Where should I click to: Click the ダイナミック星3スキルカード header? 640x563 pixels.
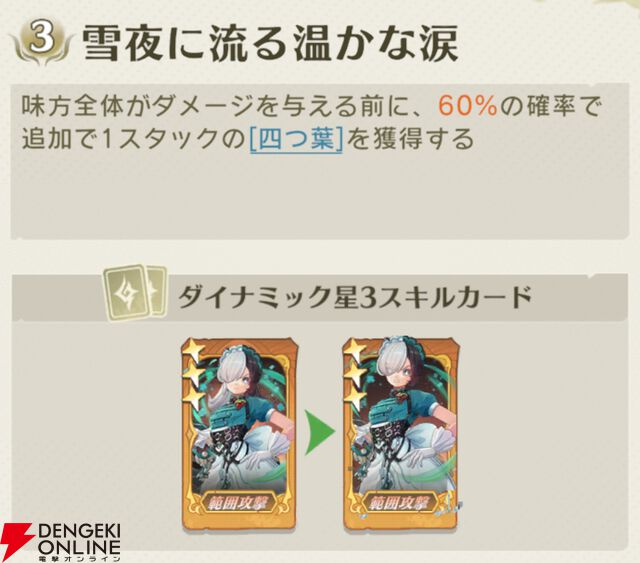click(354, 296)
